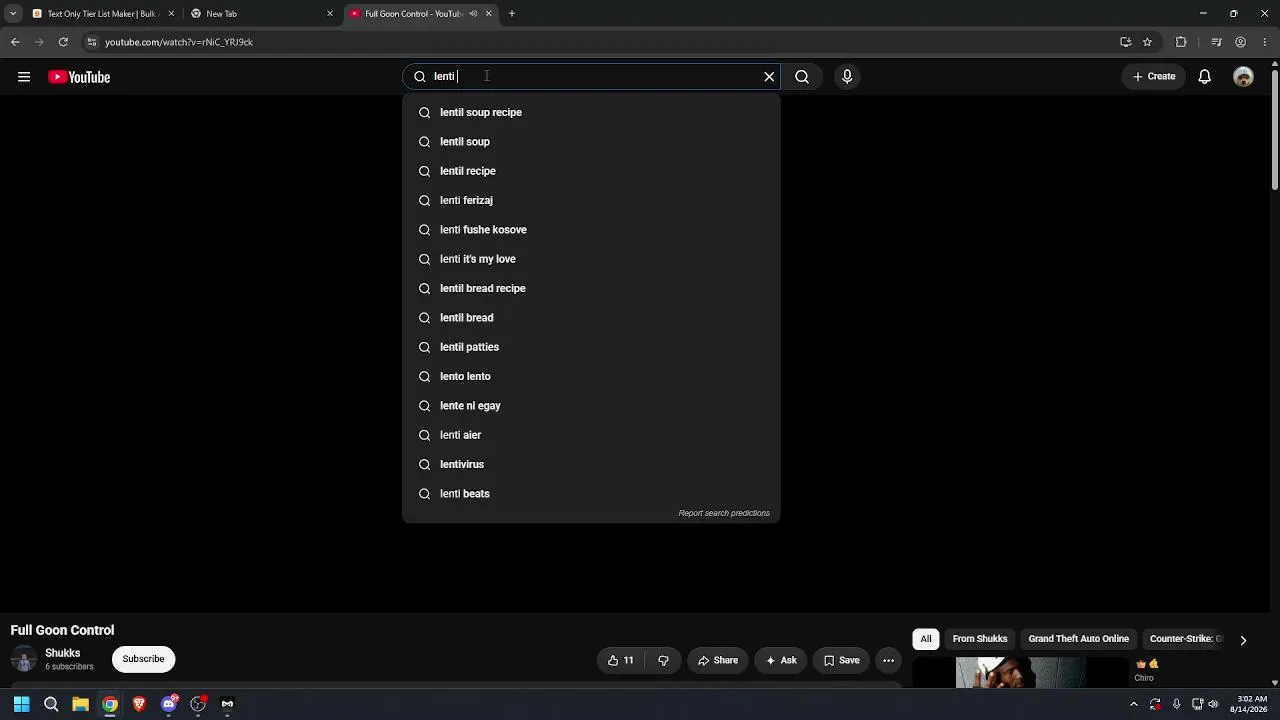Go to the YouTube home logo
The height and width of the screenshot is (720, 1280).
[79, 77]
